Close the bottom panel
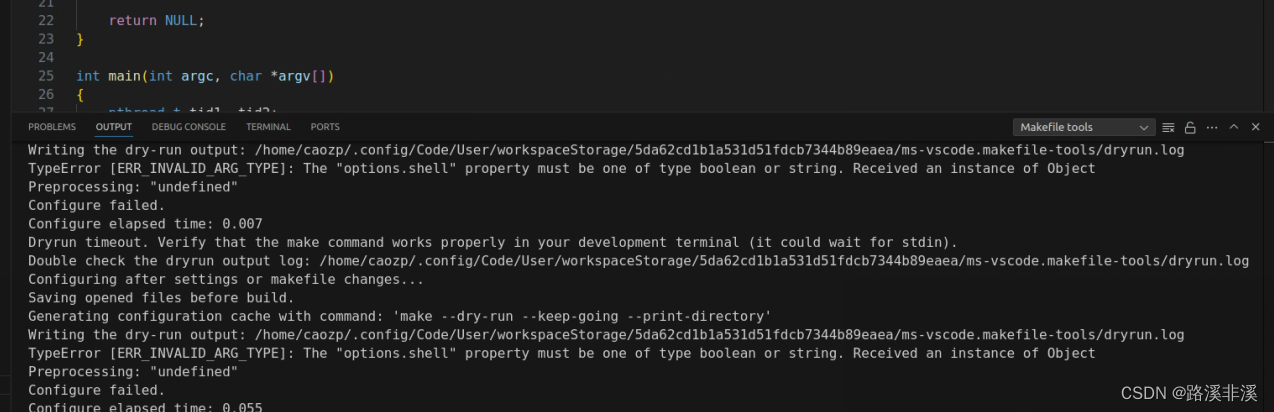Image resolution: width=1274 pixels, height=412 pixels. [1254, 127]
